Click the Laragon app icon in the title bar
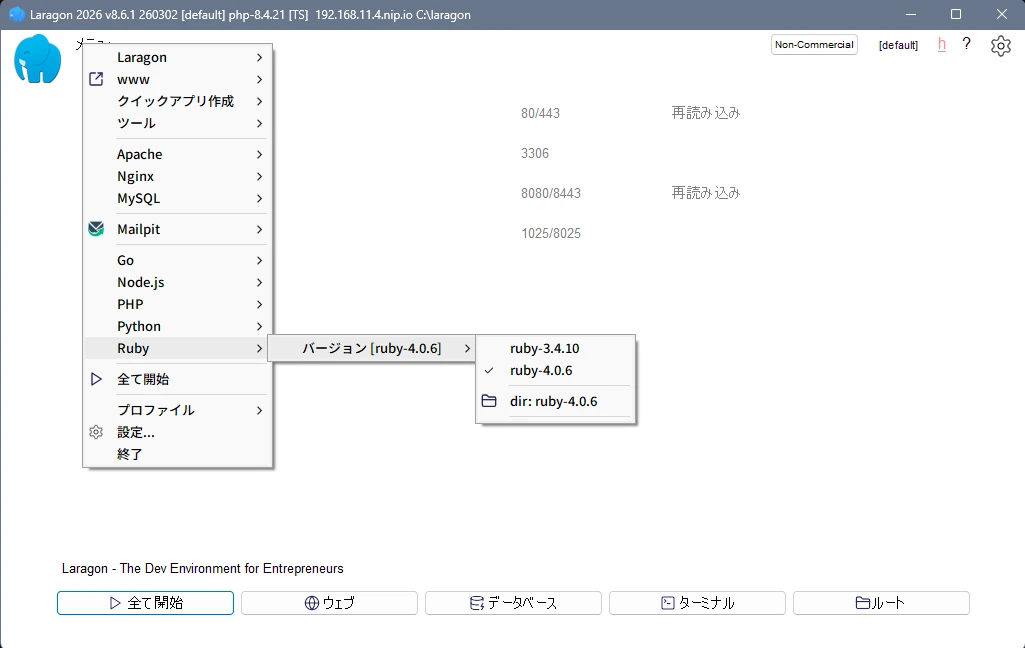 pyautogui.click(x=17, y=14)
